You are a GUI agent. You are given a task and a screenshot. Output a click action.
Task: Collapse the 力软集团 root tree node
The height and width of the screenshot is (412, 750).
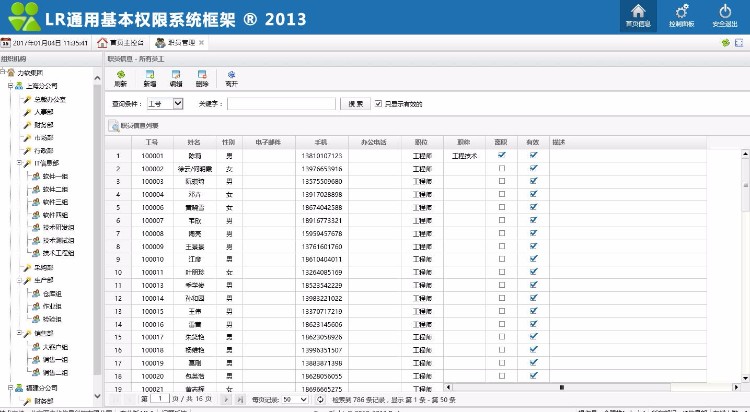click(x=3, y=72)
